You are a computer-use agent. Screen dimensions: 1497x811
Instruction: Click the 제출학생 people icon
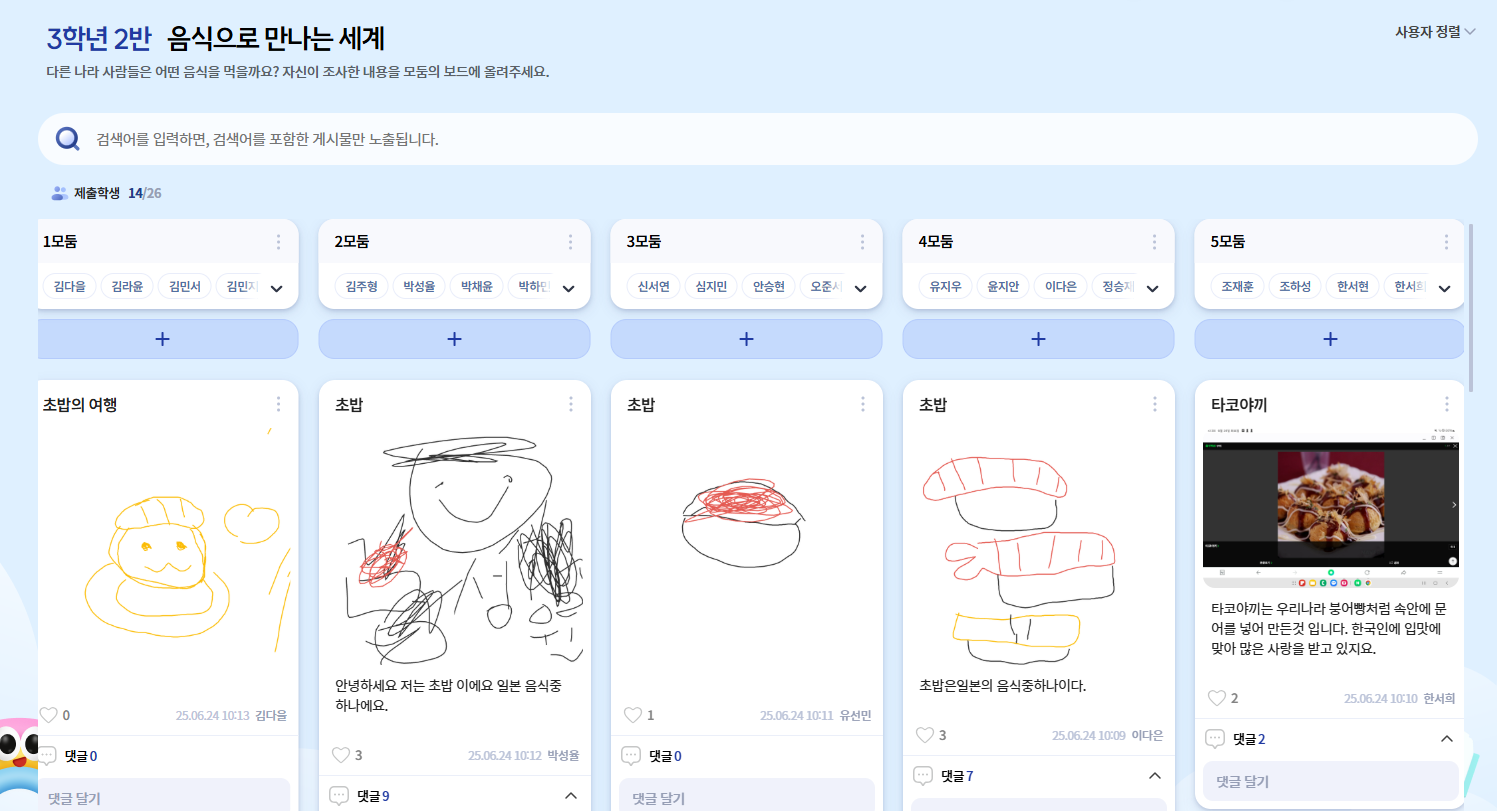(x=59, y=193)
